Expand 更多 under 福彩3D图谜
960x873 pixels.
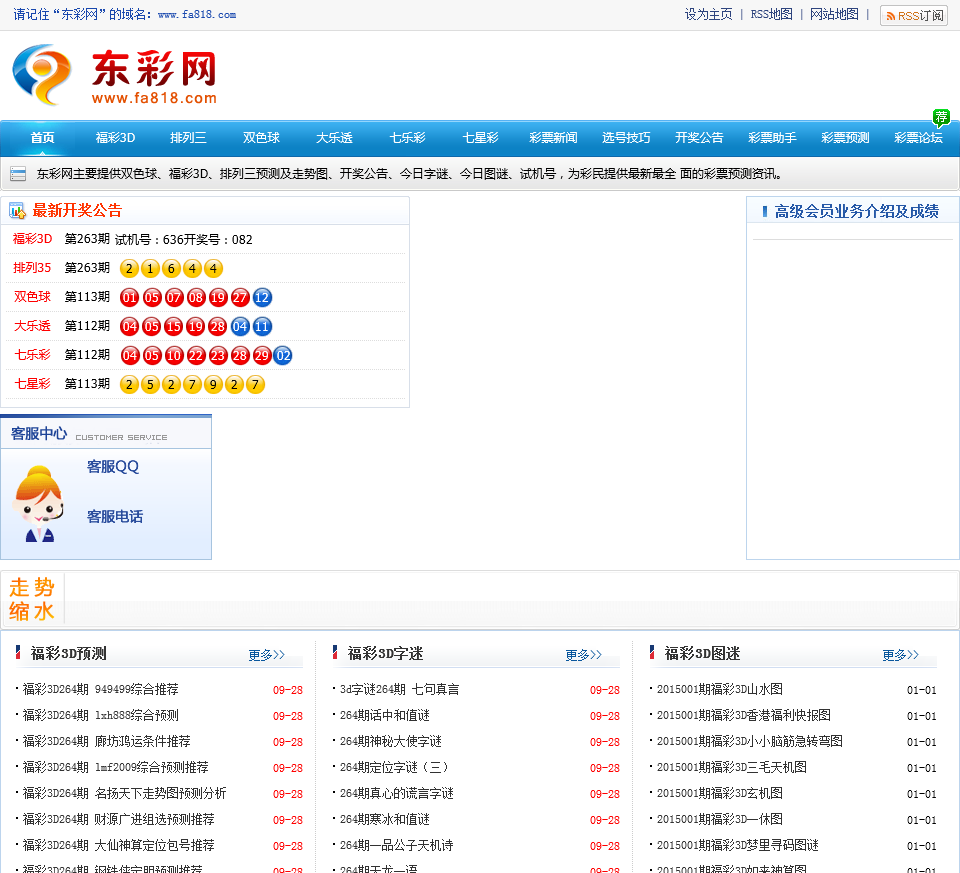pyautogui.click(x=900, y=655)
